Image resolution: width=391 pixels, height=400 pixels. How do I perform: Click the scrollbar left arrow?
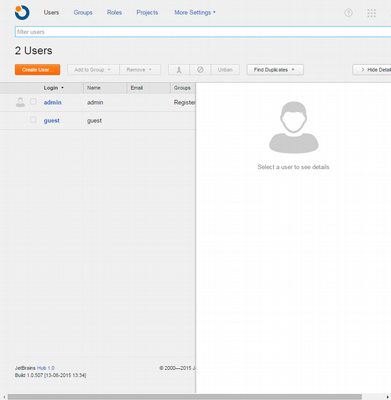4,397
